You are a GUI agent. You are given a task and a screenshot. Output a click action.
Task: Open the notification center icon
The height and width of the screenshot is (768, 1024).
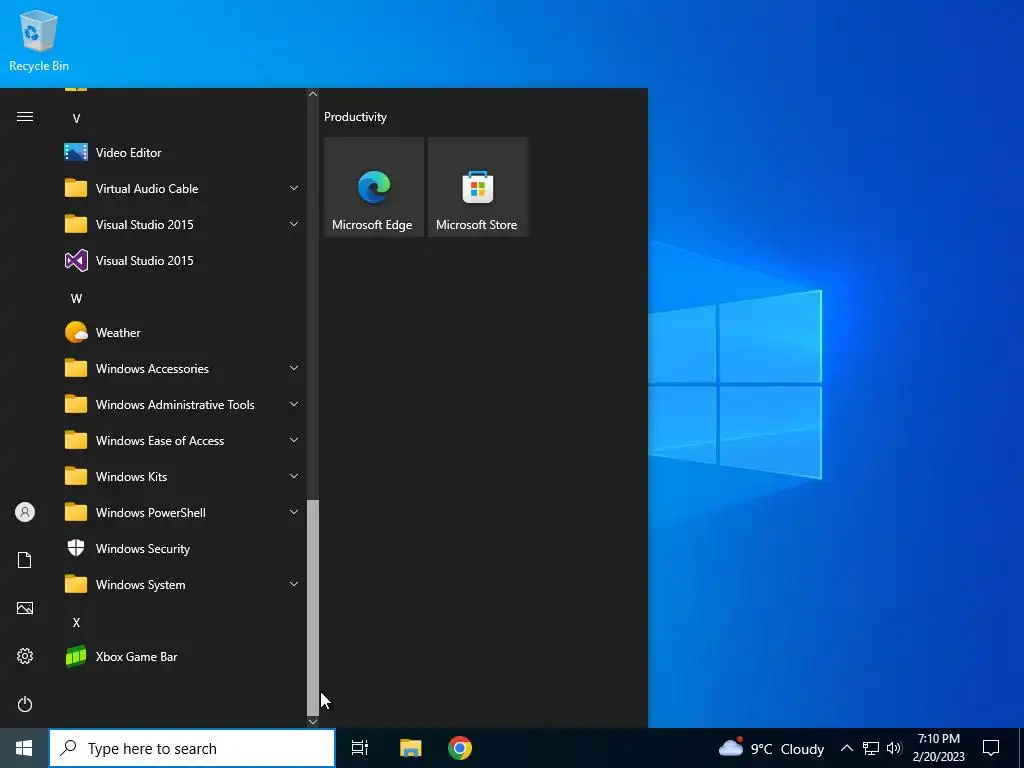991,748
